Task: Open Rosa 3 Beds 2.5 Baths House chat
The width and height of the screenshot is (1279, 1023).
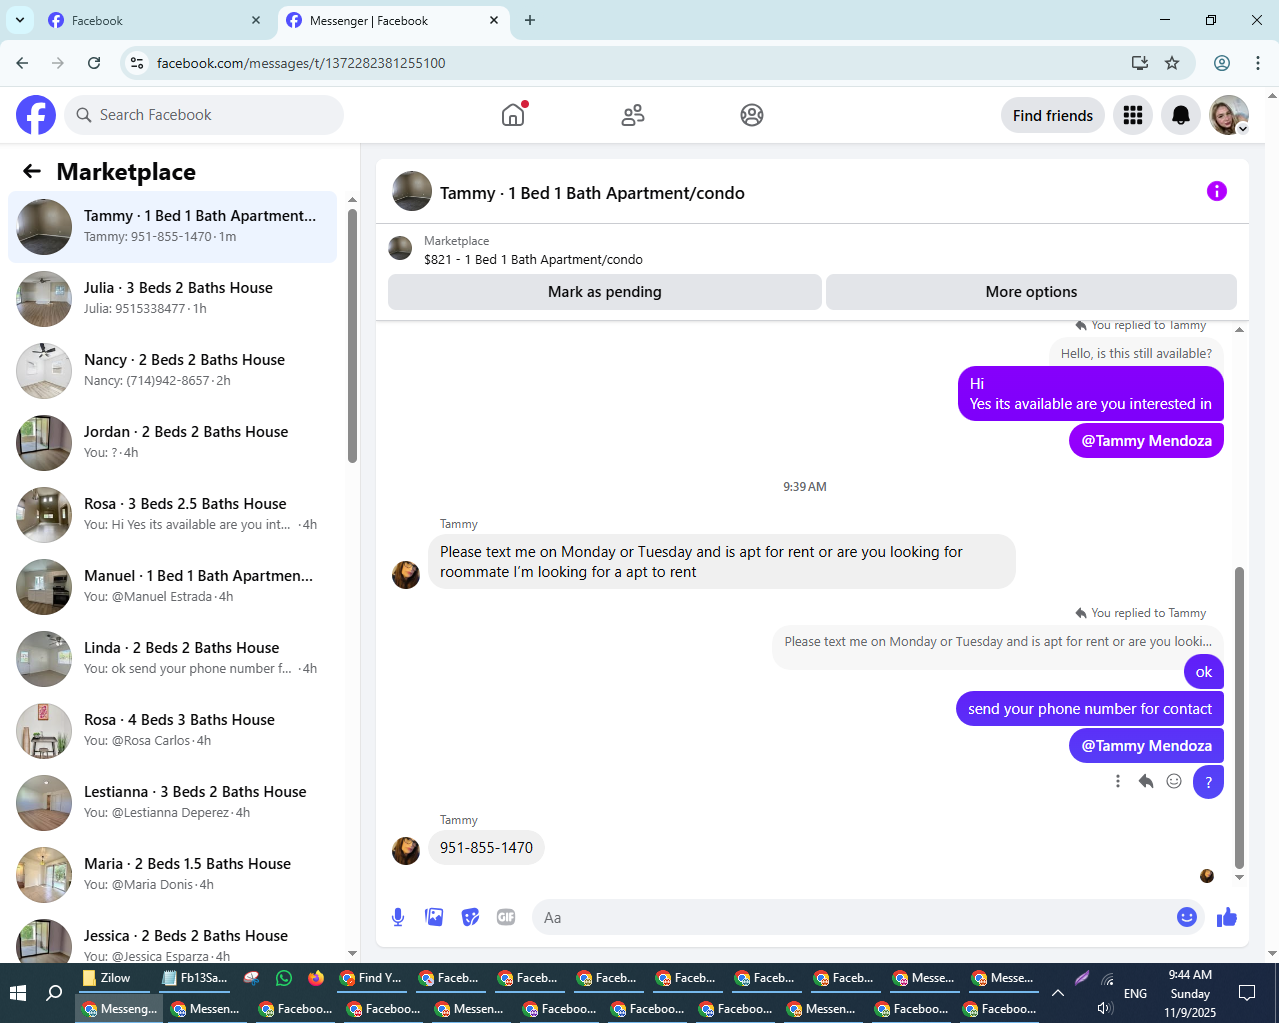Action: [x=172, y=514]
